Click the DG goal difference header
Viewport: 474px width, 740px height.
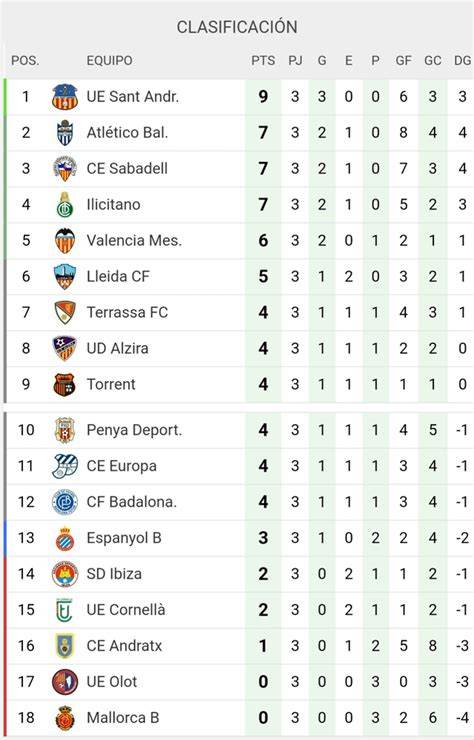pyautogui.click(x=462, y=60)
